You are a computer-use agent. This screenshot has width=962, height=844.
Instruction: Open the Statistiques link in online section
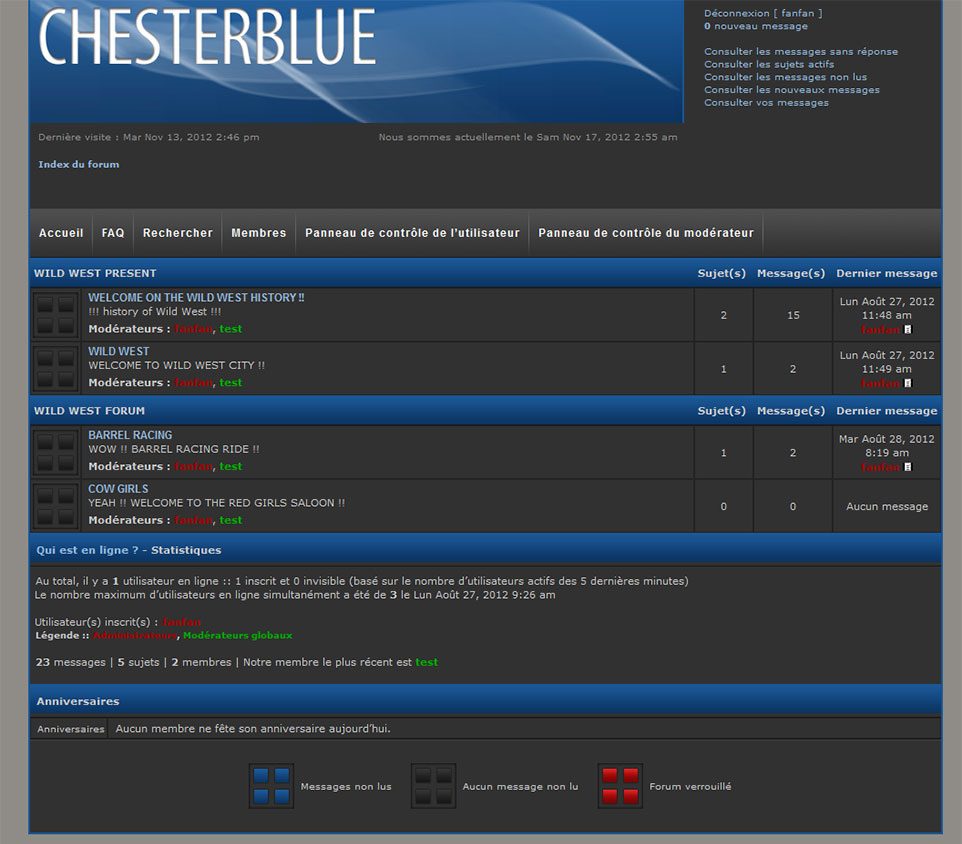click(186, 550)
